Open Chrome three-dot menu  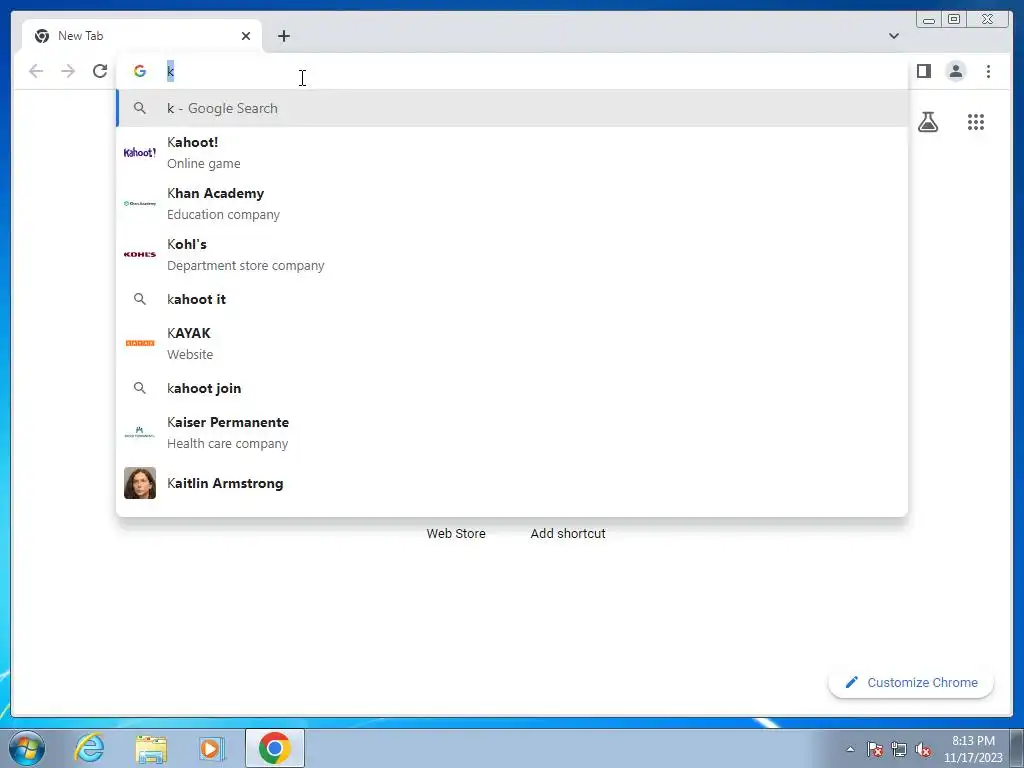coord(988,71)
